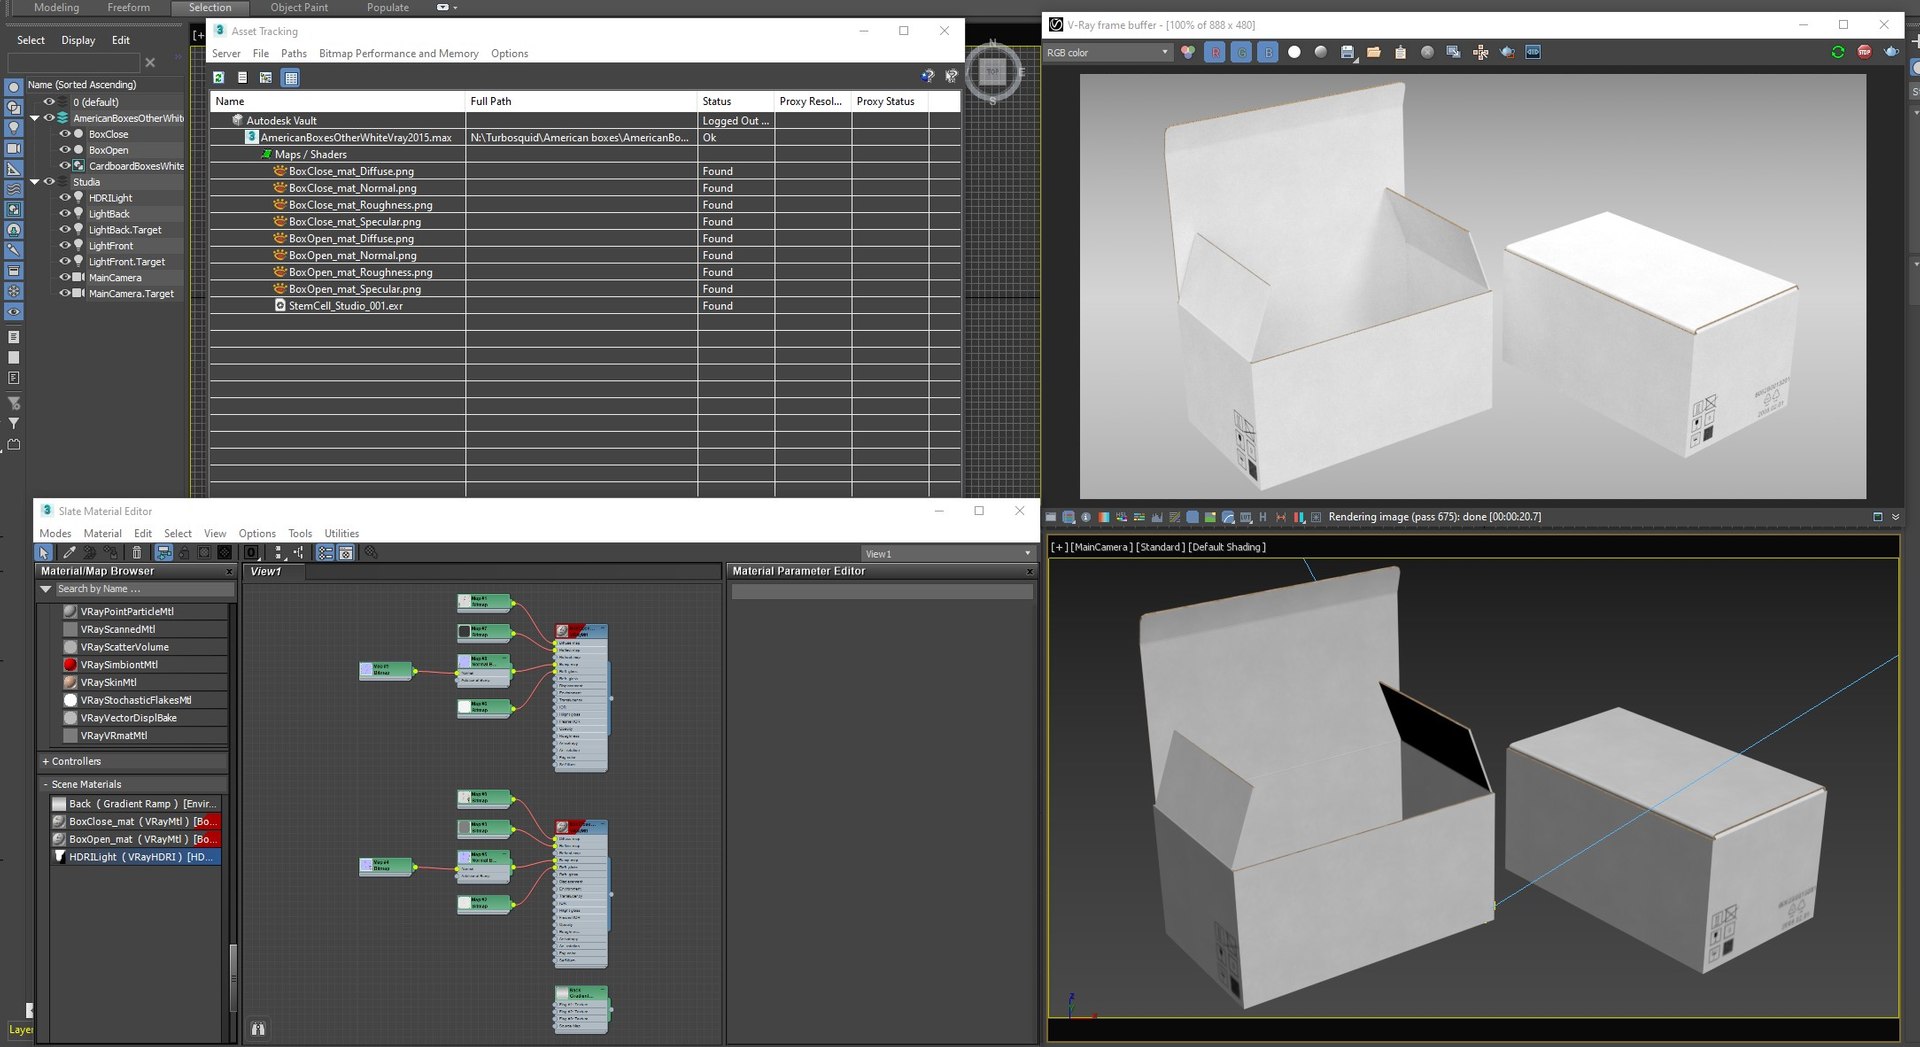The height and width of the screenshot is (1047, 1920).
Task: Toggle visibility of BoxOpen object
Action: (65, 150)
